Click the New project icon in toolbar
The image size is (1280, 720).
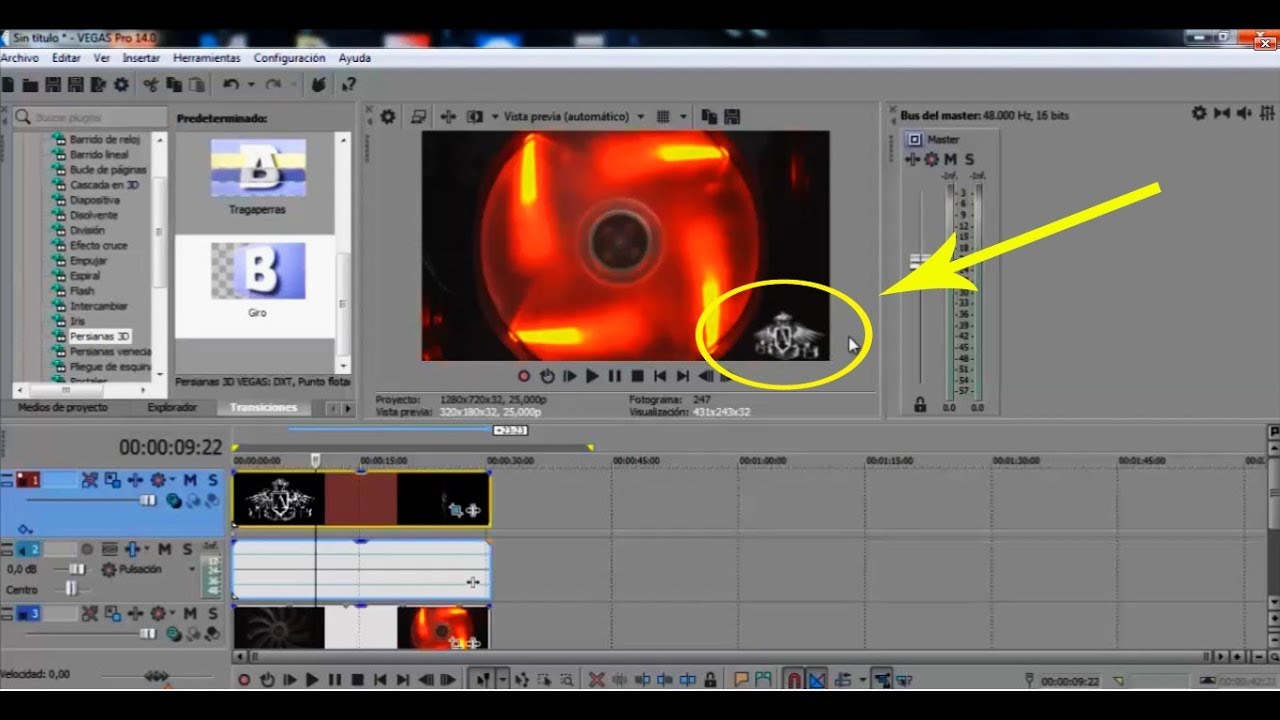[8, 85]
